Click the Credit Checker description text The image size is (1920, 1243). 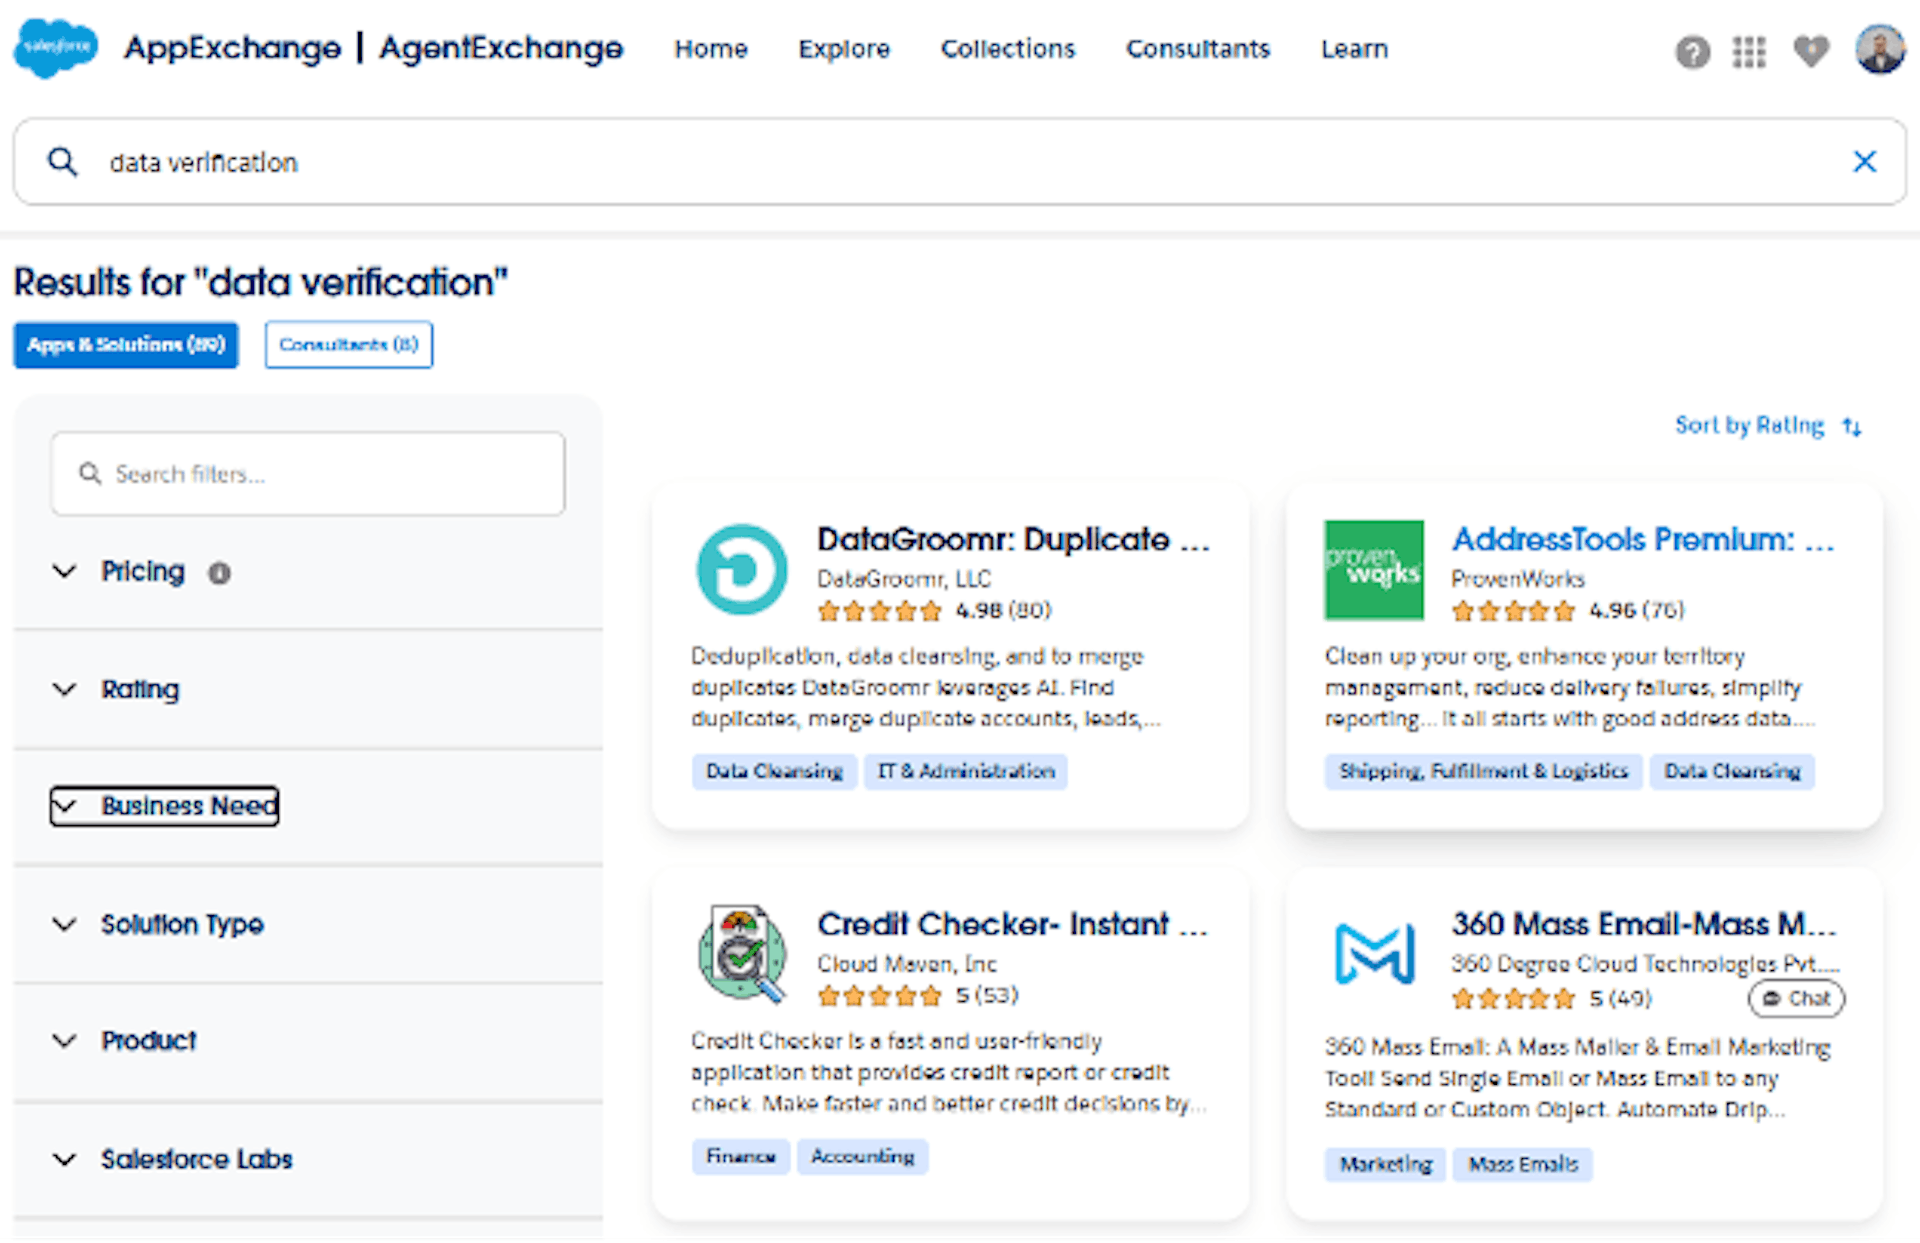point(949,1072)
